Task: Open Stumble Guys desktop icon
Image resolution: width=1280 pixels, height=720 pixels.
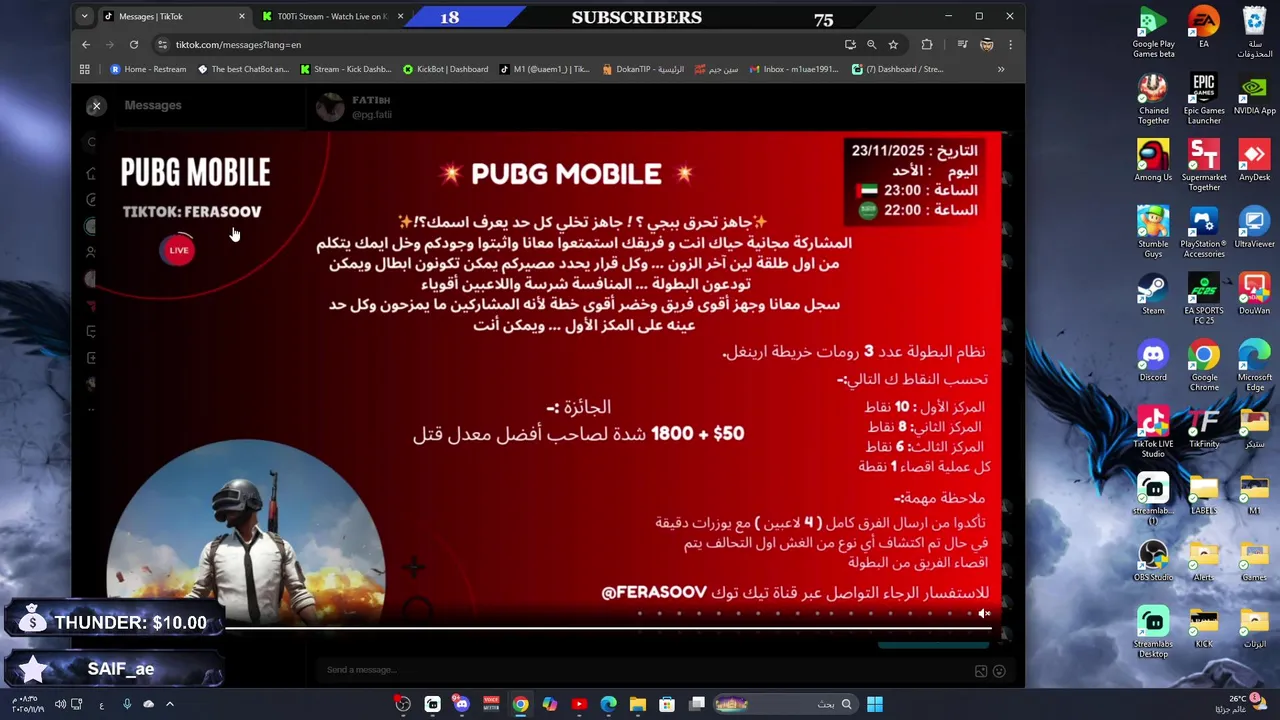Action: [1153, 233]
